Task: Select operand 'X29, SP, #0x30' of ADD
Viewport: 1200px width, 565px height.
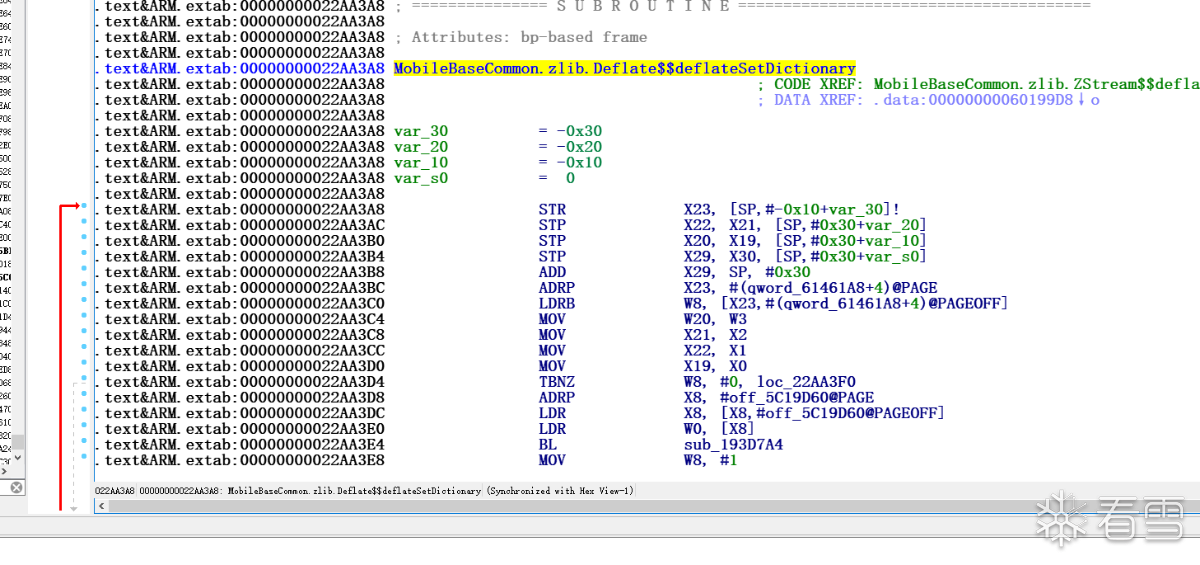Action: pyautogui.click(x=747, y=271)
